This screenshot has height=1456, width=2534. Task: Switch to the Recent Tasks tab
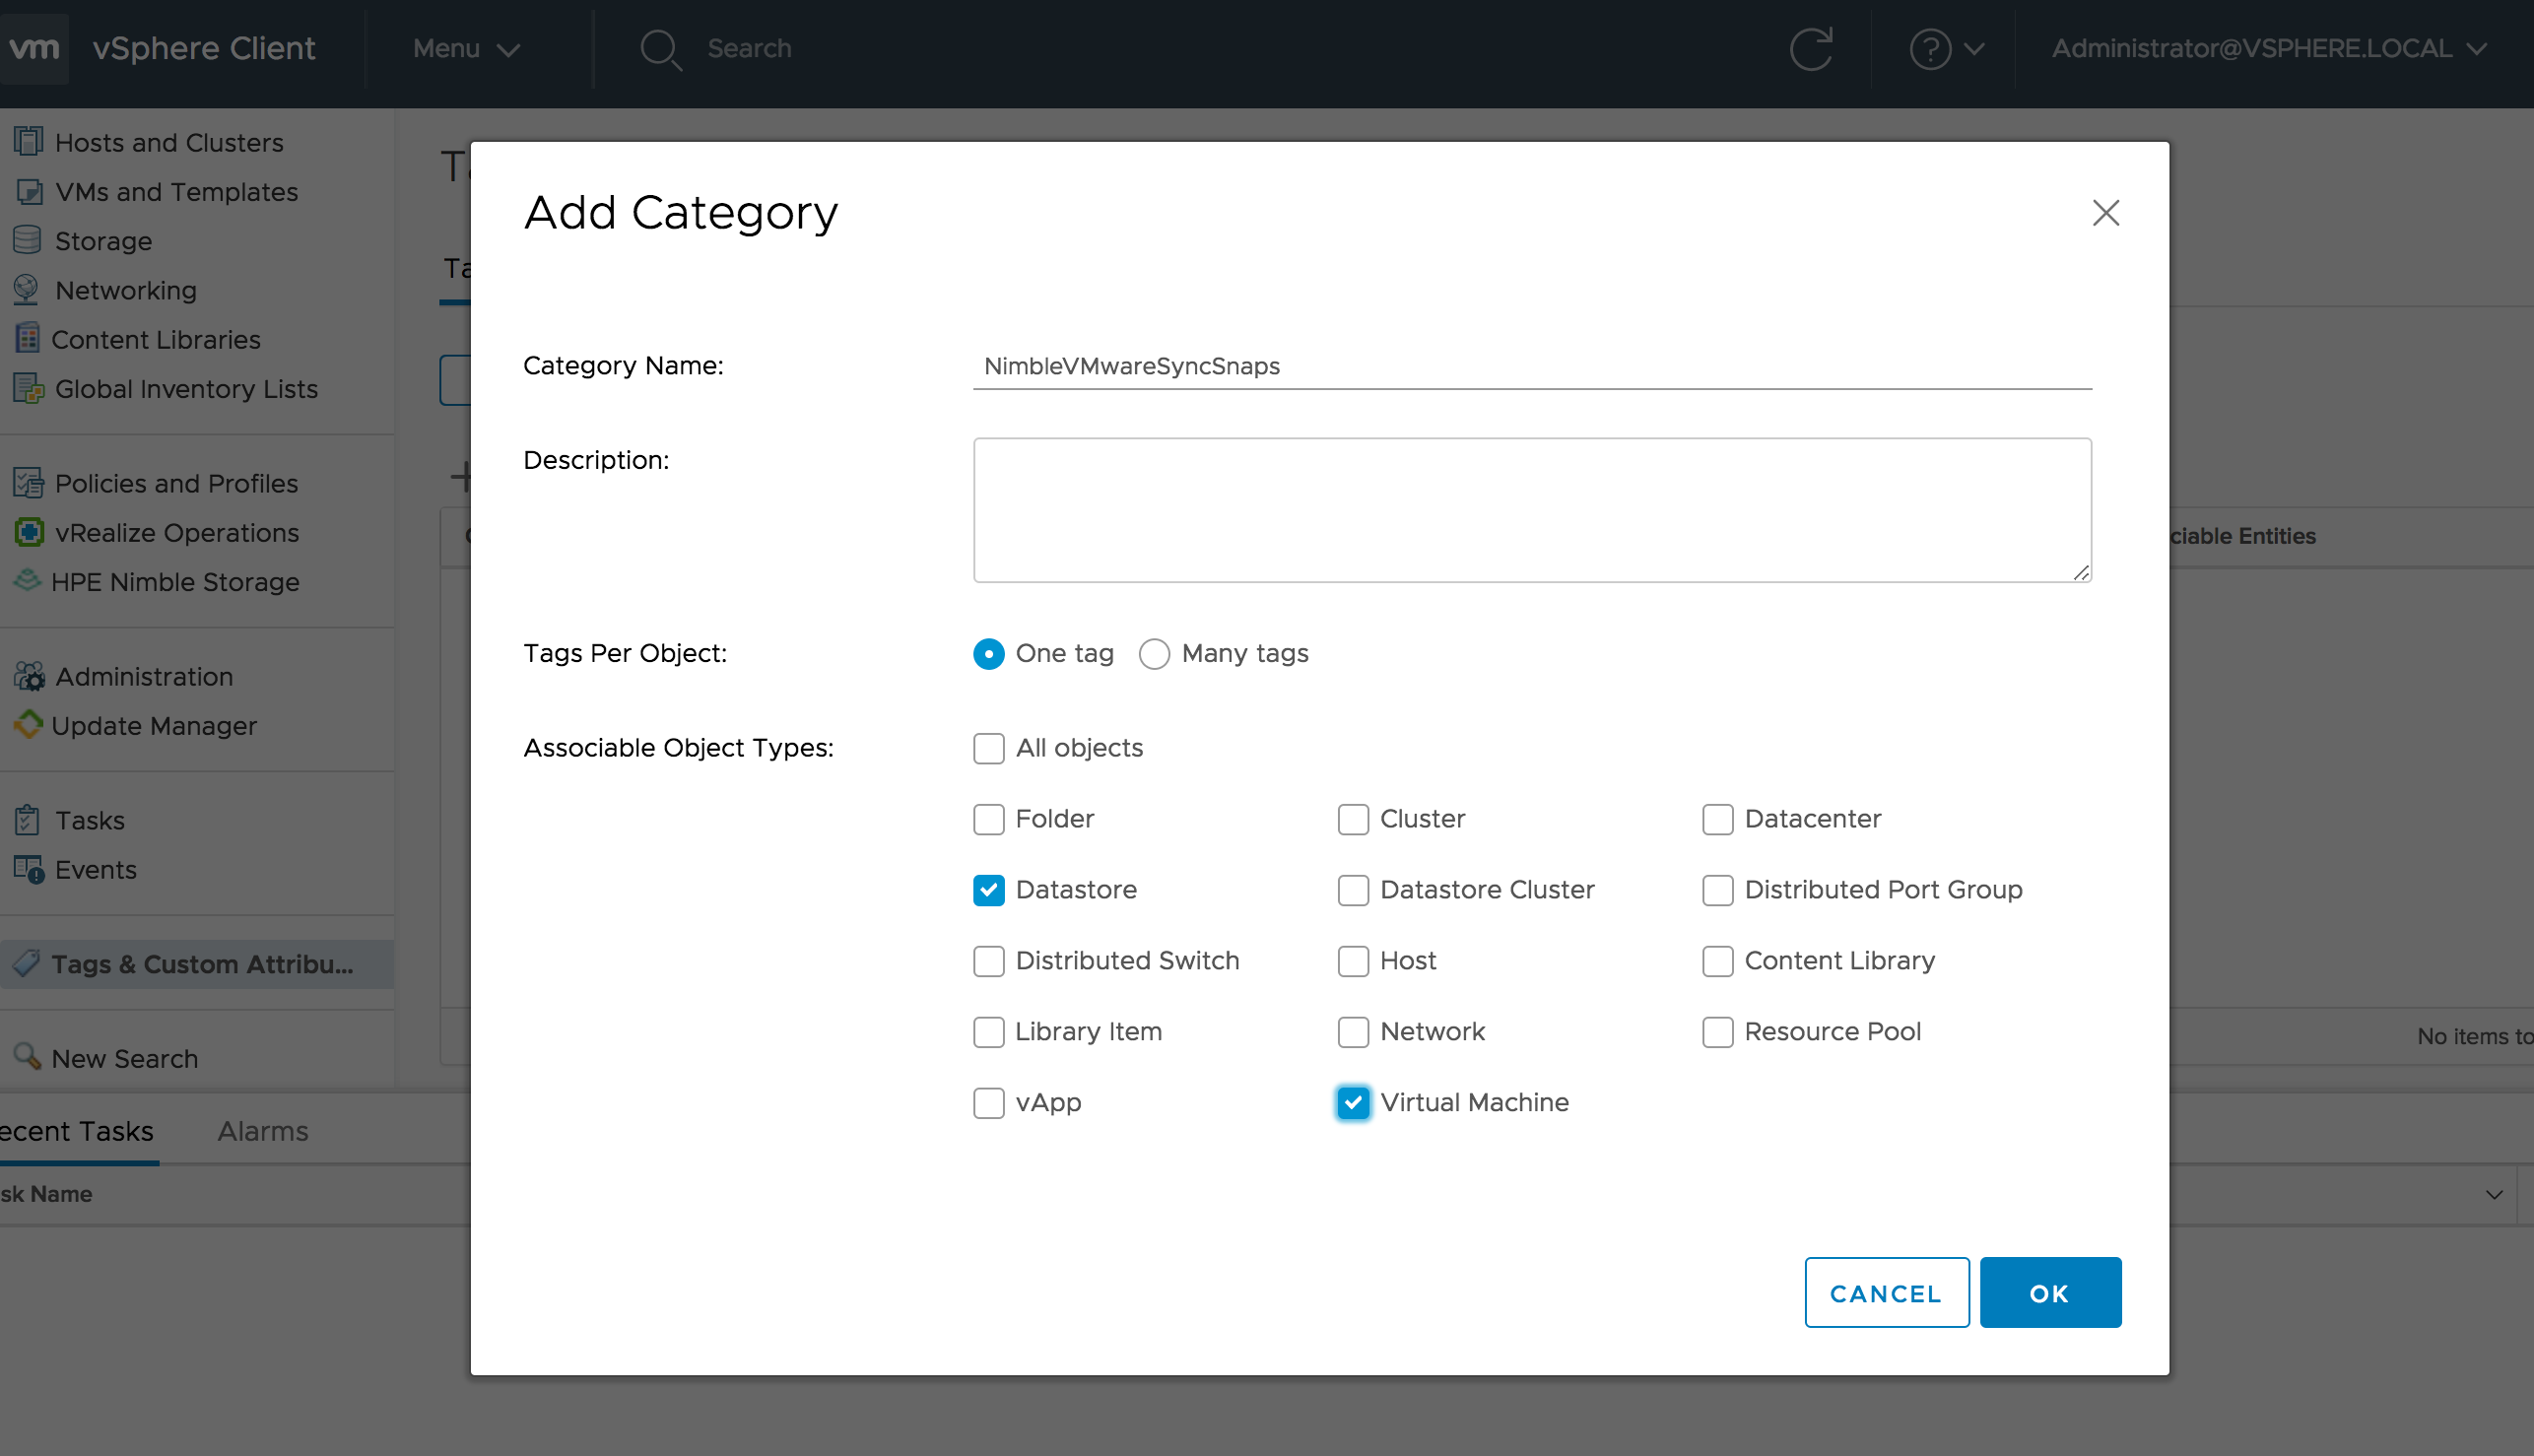click(x=77, y=1131)
